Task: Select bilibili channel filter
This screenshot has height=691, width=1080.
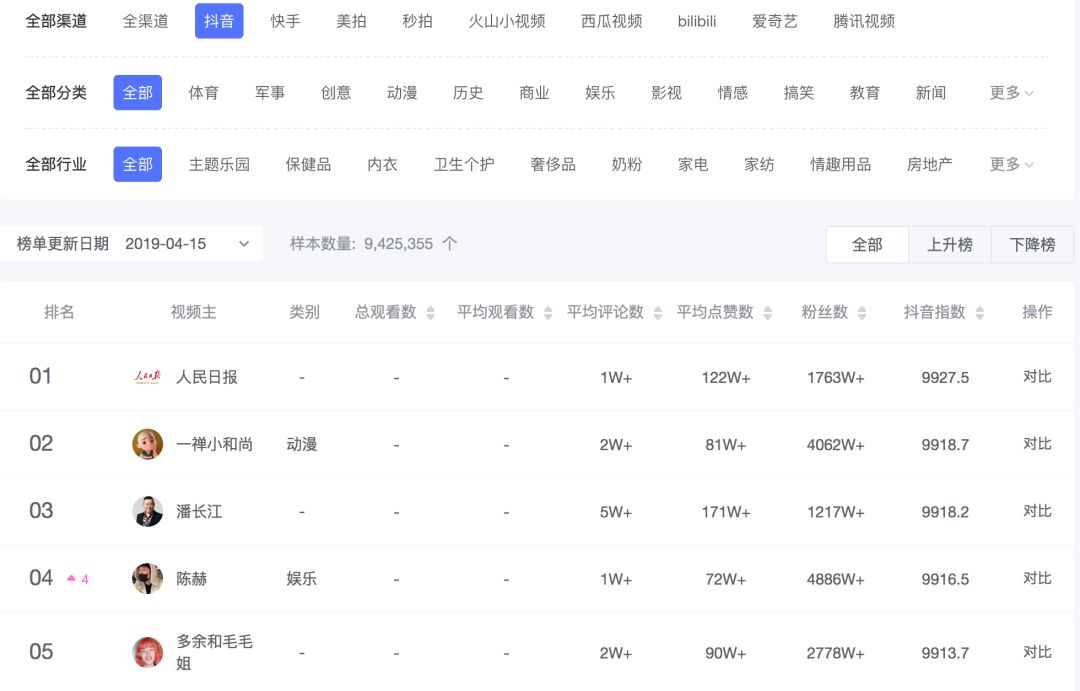Action: (697, 21)
